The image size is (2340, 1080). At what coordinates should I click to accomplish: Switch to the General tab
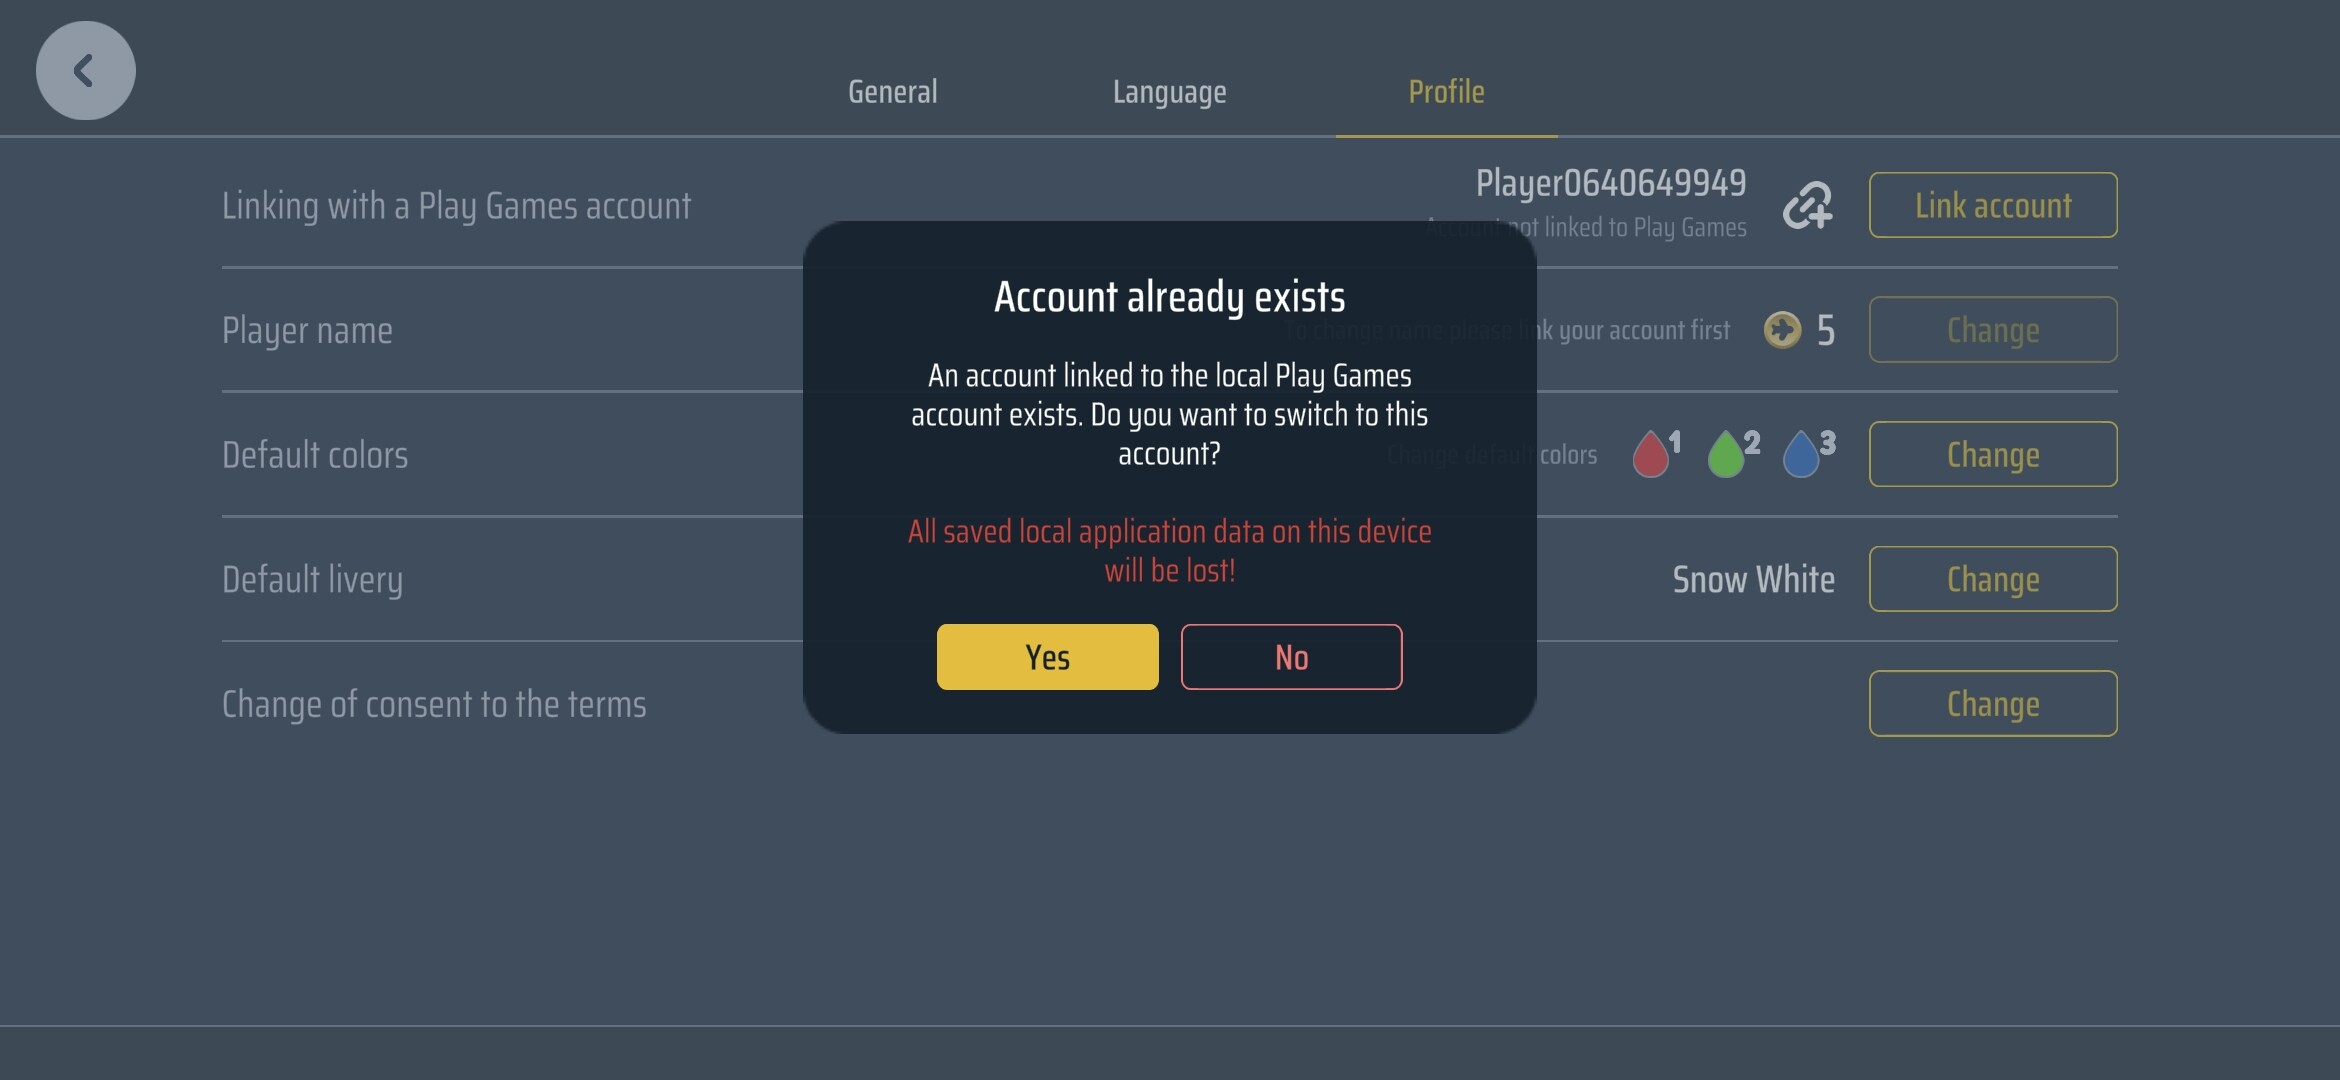[892, 92]
